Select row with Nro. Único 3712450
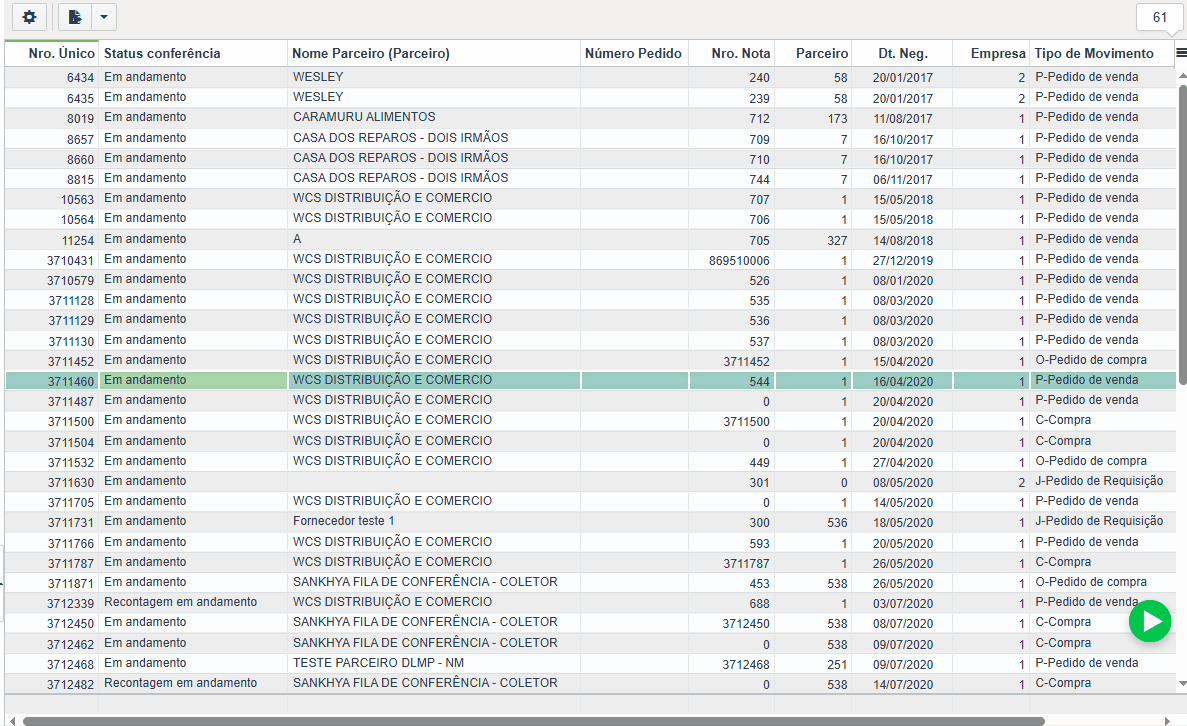This screenshot has width=1187, height=726. click(590, 623)
